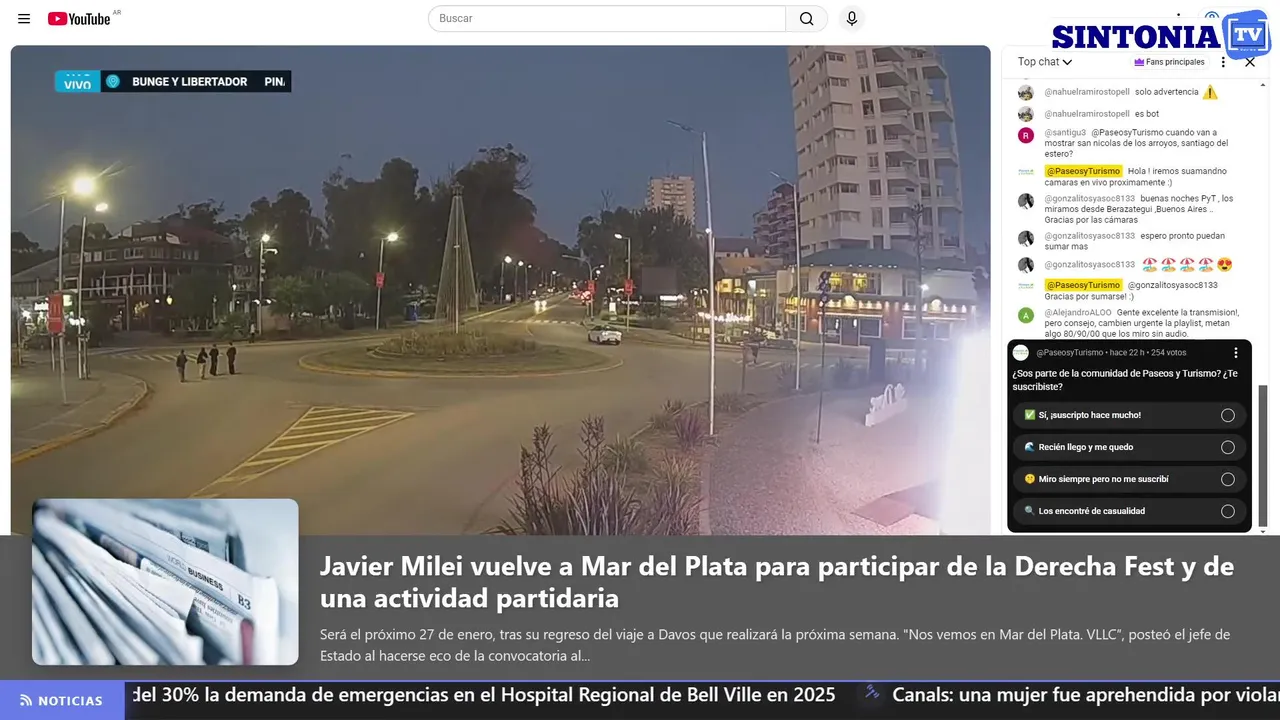Viewport: 1280px width, 720px height.
Task: Expand the Top chat dropdown
Action: (x=1045, y=62)
